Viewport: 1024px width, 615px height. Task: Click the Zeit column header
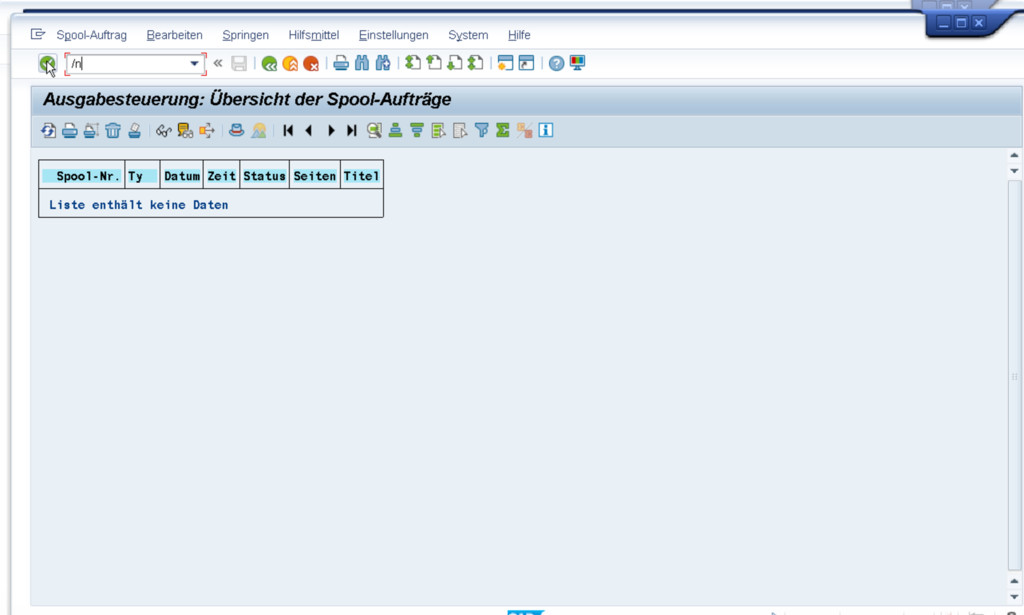coord(221,176)
